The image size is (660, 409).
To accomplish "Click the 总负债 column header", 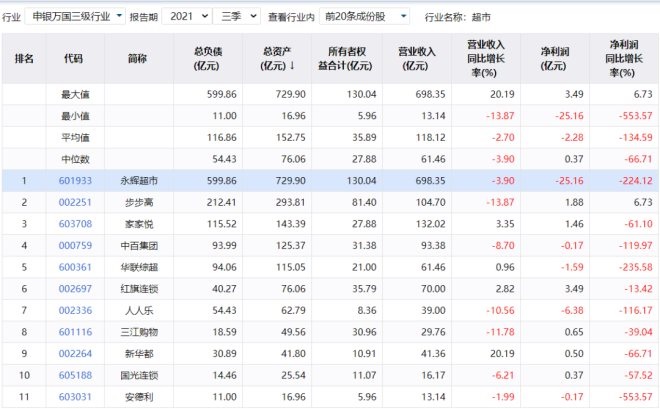I will click(x=208, y=58).
